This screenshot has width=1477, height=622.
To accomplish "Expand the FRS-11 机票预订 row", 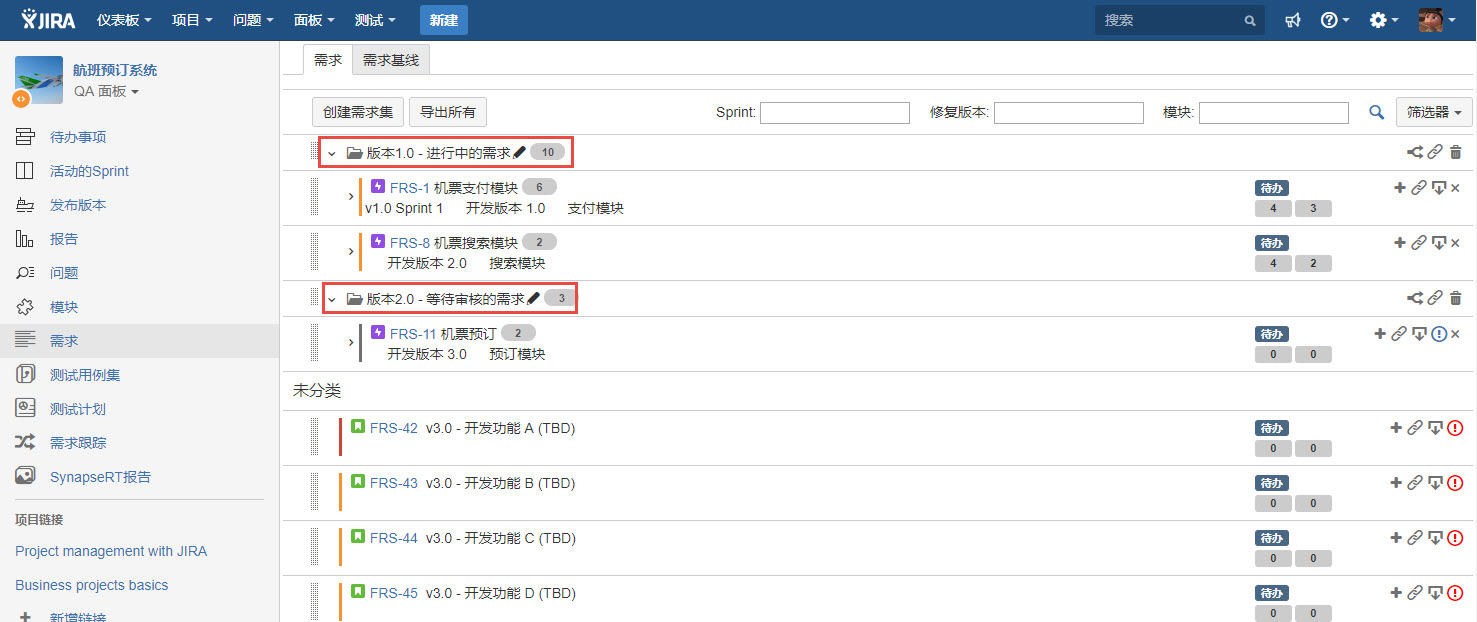I will point(351,343).
